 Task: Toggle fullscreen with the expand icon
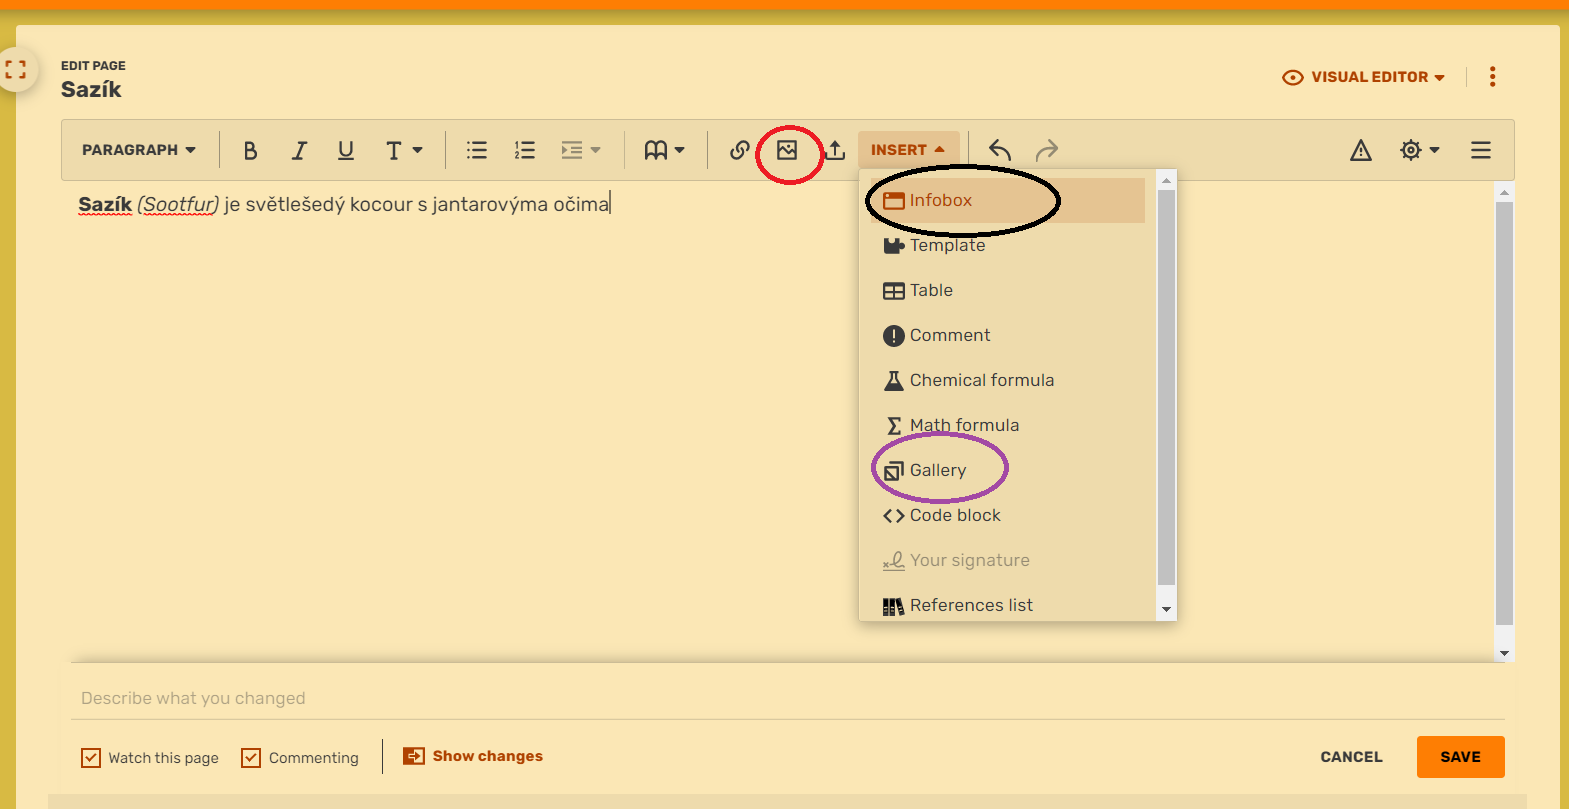tap(16, 69)
